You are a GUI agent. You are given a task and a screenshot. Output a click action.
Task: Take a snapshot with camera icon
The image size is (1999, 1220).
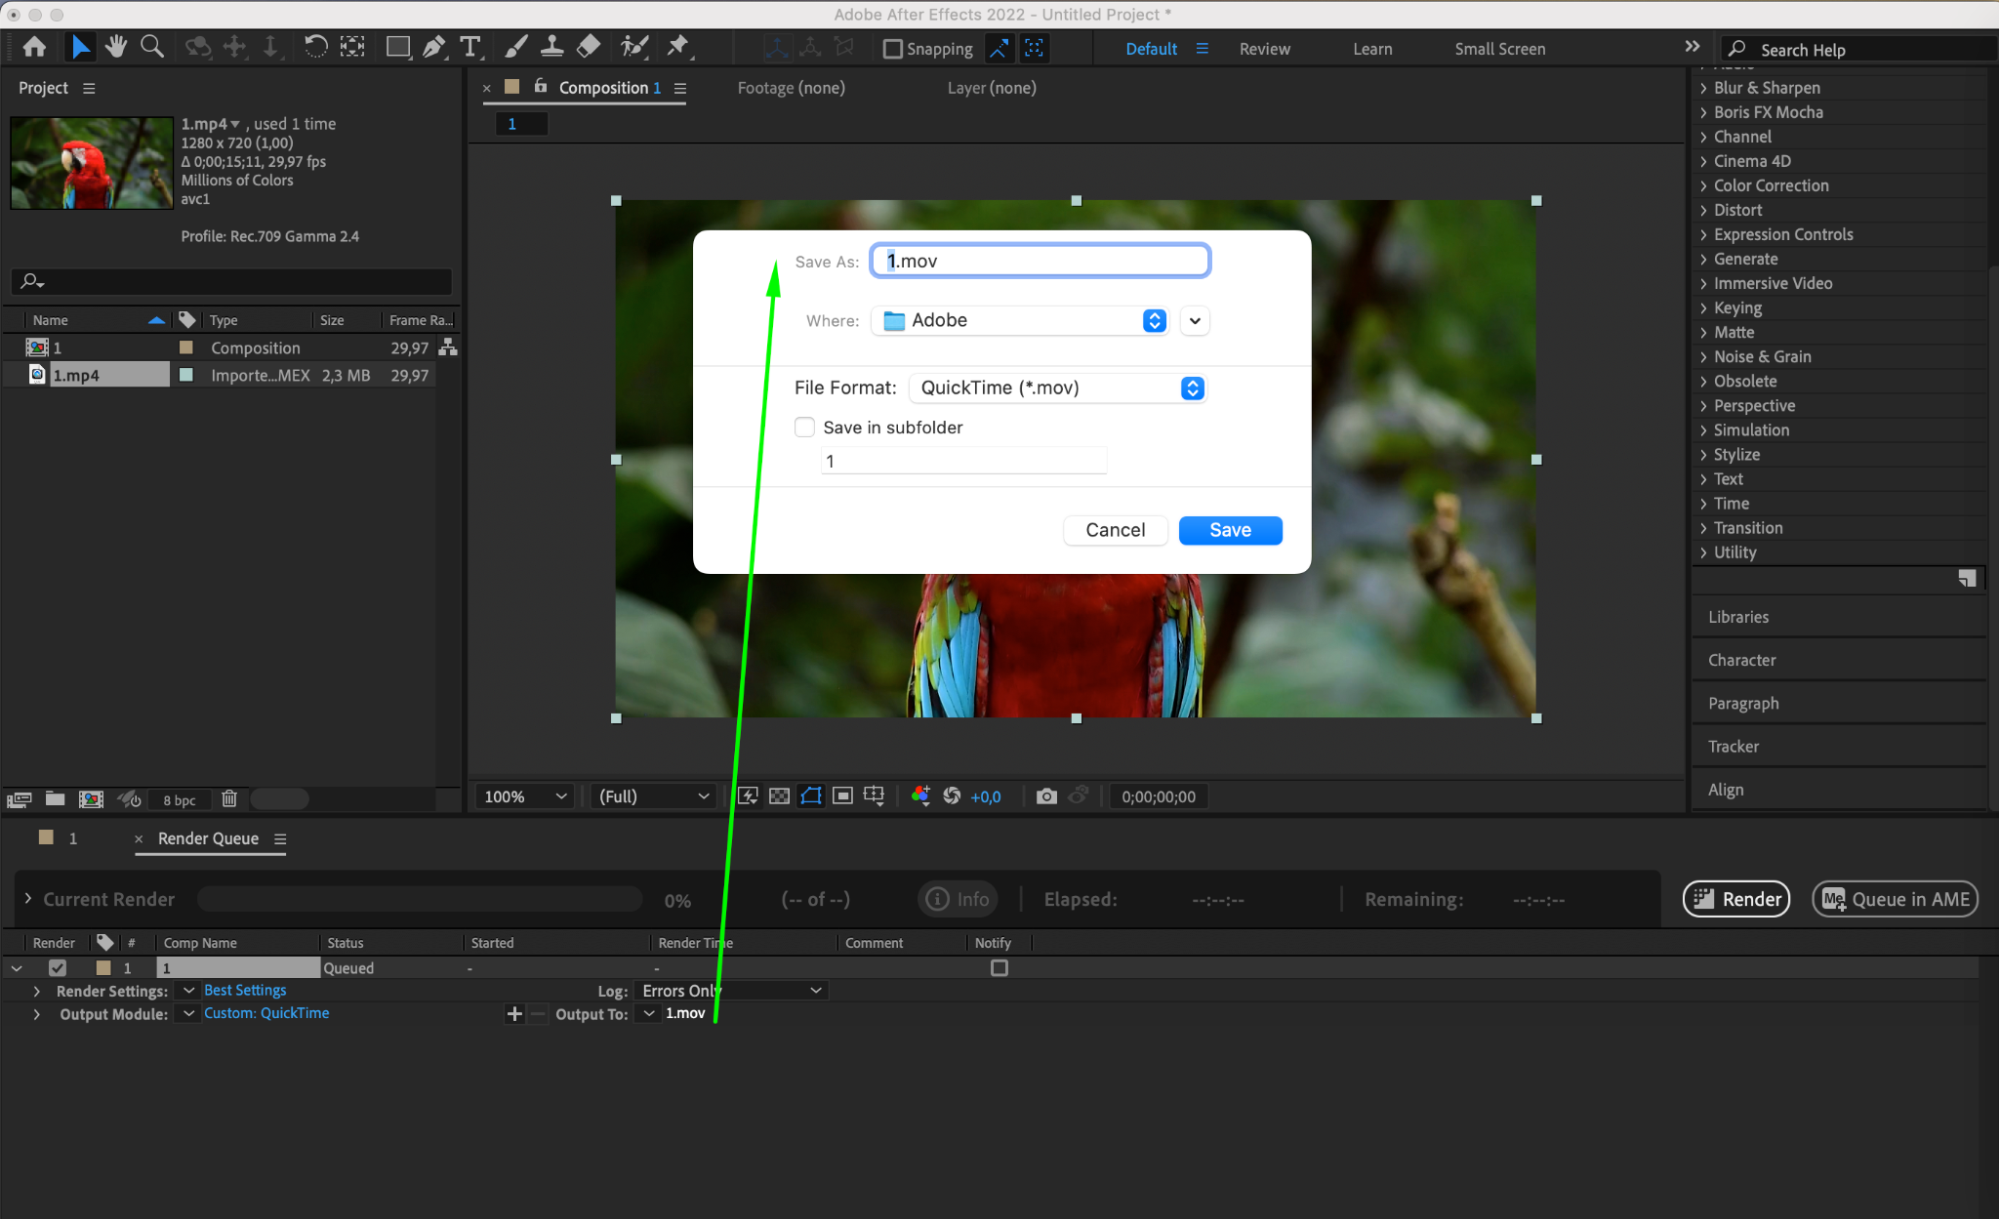[x=1046, y=796]
